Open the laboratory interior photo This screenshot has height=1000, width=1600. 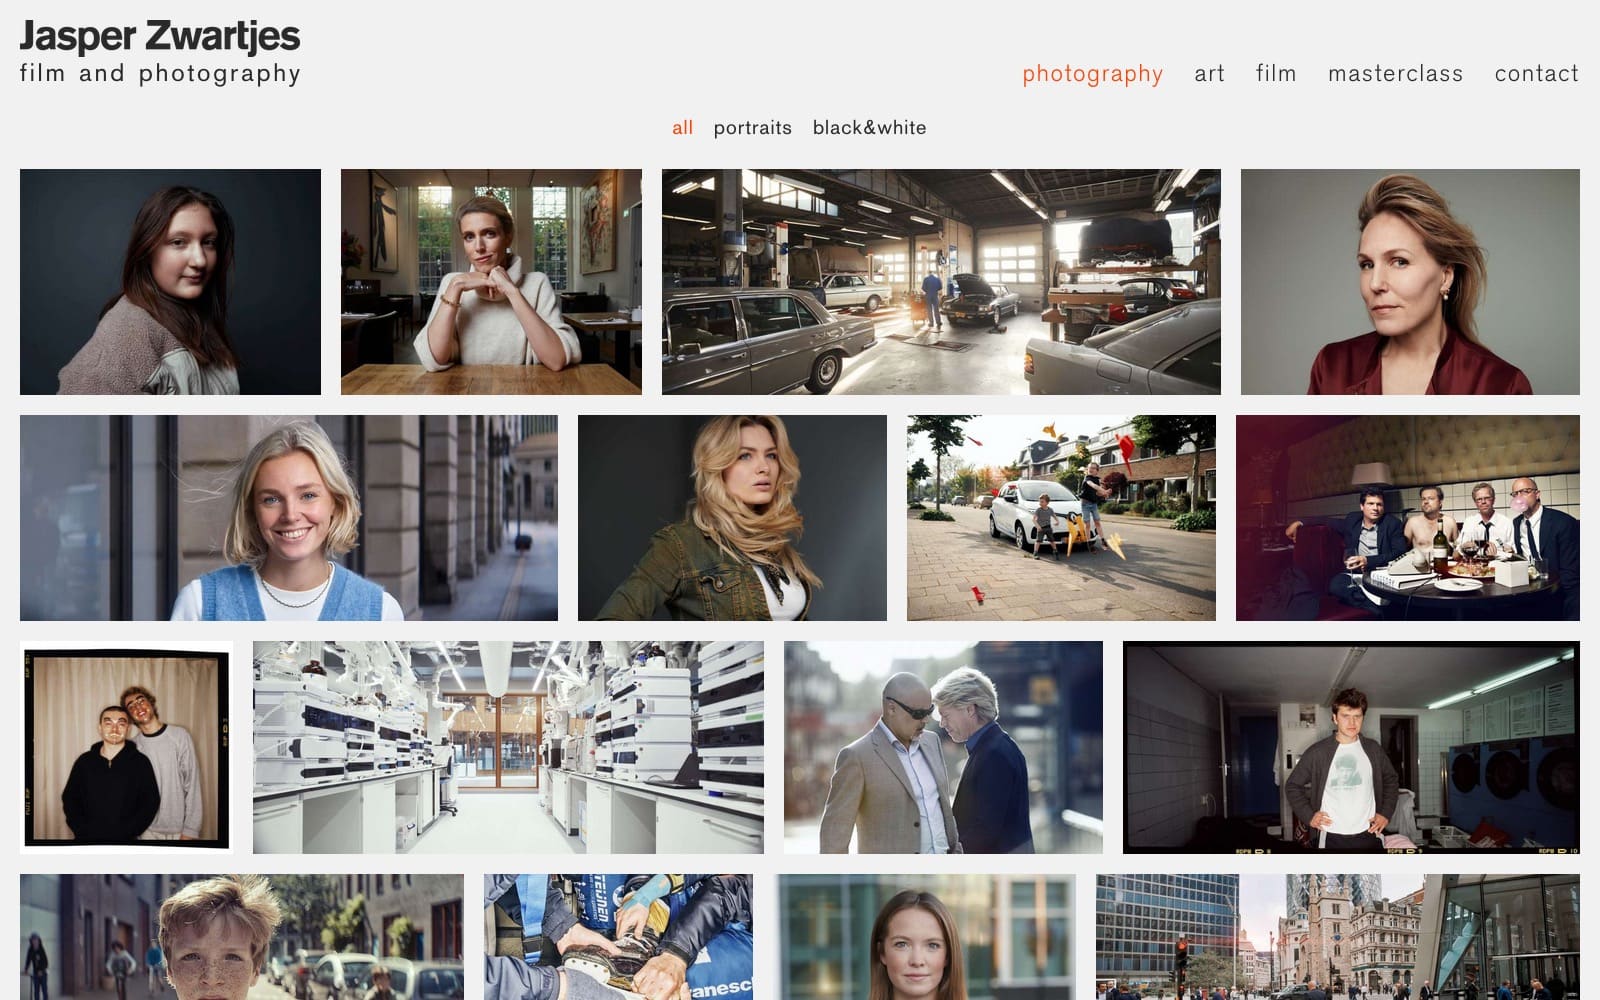(x=508, y=747)
